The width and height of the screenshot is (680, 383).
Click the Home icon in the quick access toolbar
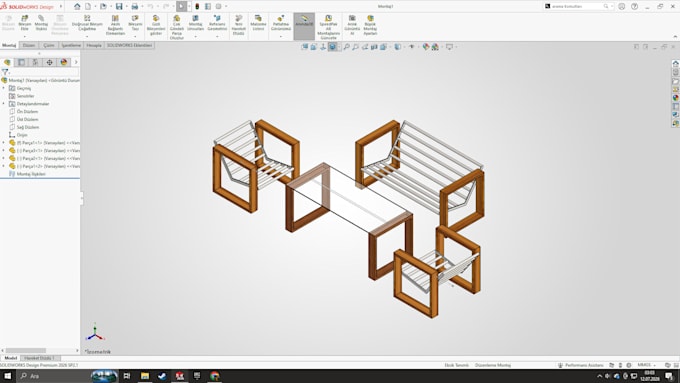tap(77, 7)
